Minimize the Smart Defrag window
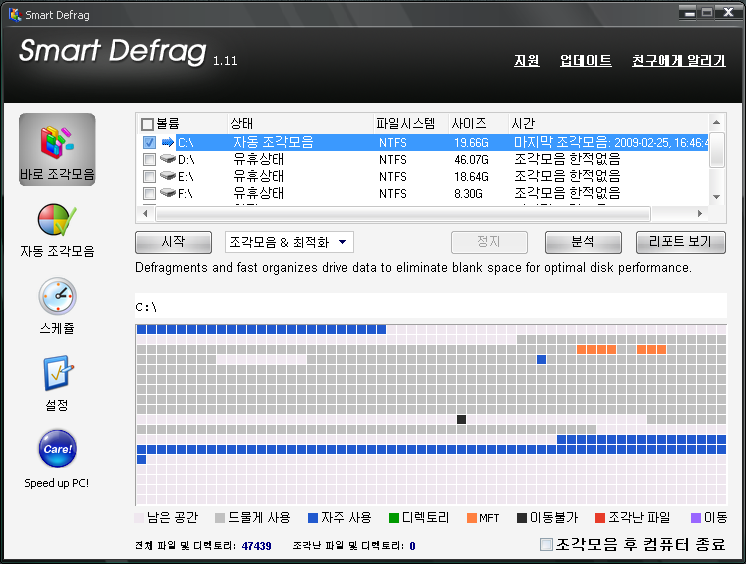 click(689, 13)
